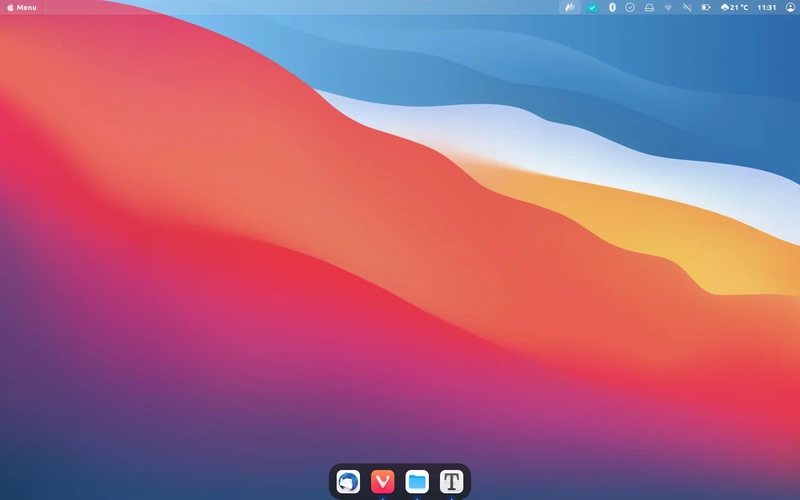Click the highlighted feather-like tray icon
Image resolution: width=800 pixels, height=500 pixels.
pyautogui.click(x=570, y=7)
